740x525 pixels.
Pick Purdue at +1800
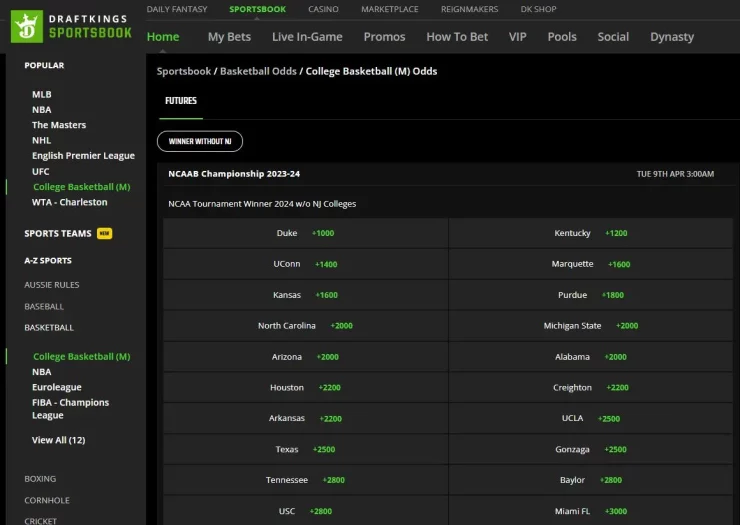pos(590,295)
